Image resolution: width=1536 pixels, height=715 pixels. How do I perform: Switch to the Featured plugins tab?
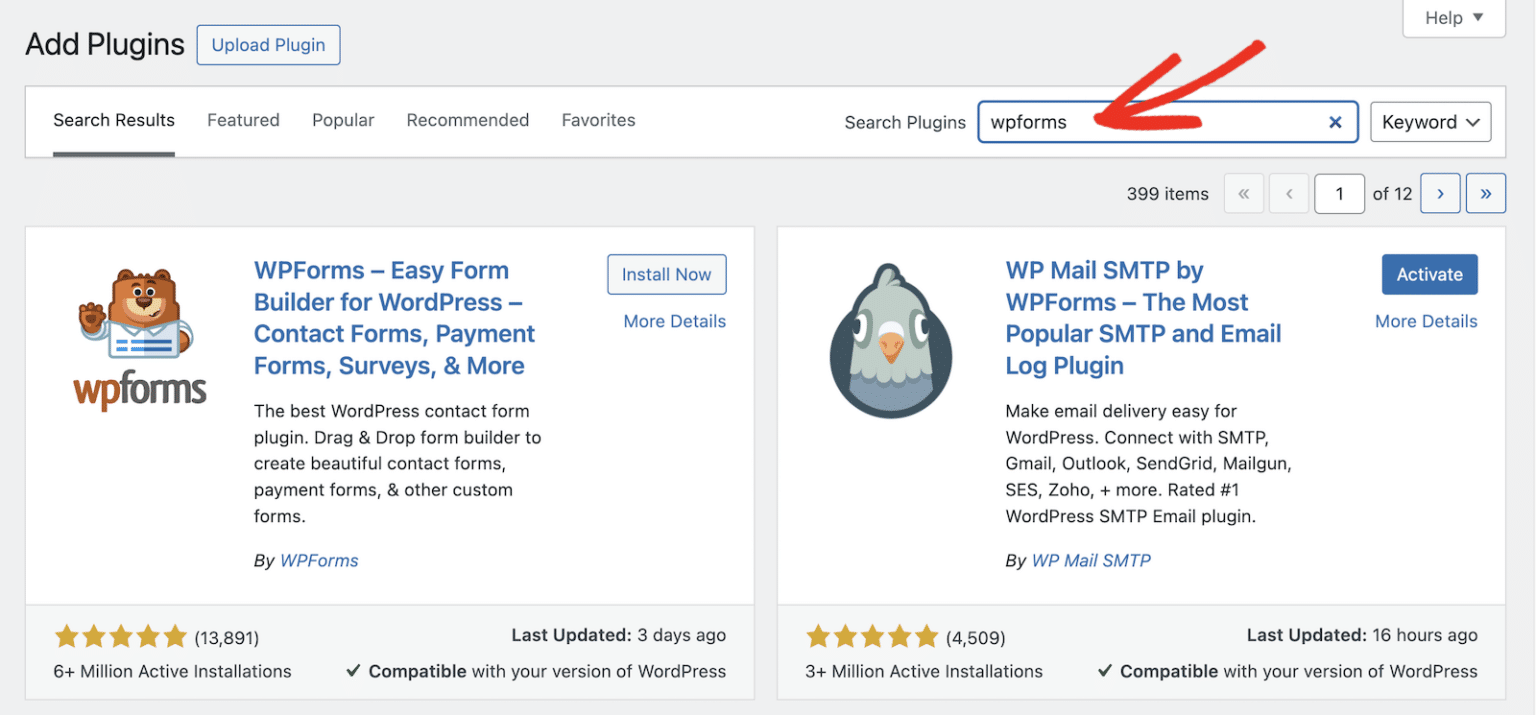pyautogui.click(x=243, y=120)
